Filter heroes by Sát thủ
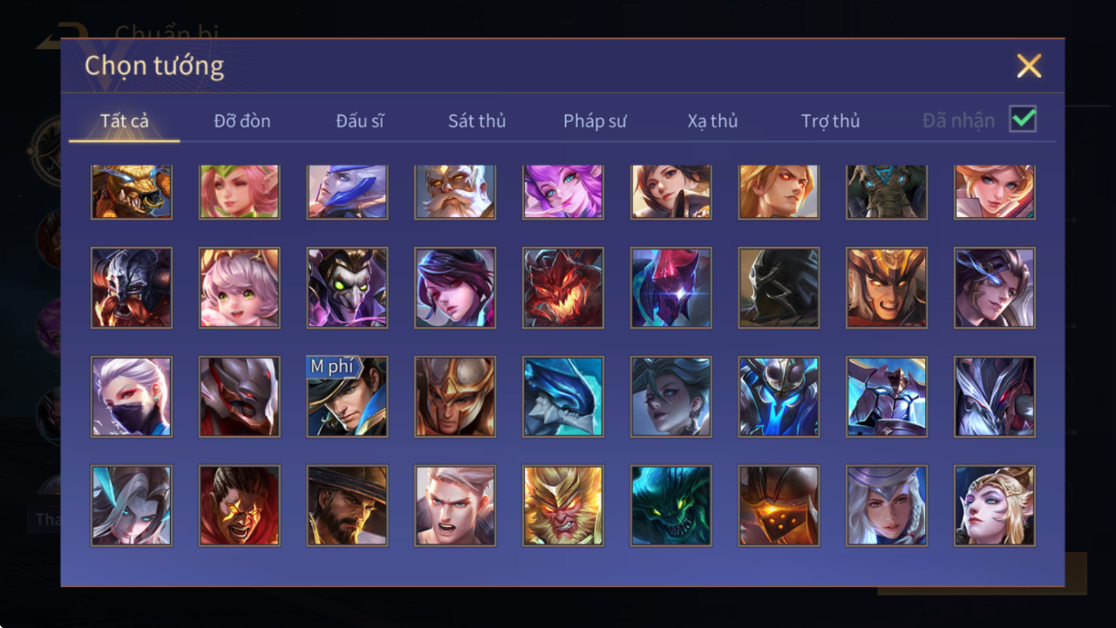This screenshot has height=628, width=1116. [x=477, y=121]
